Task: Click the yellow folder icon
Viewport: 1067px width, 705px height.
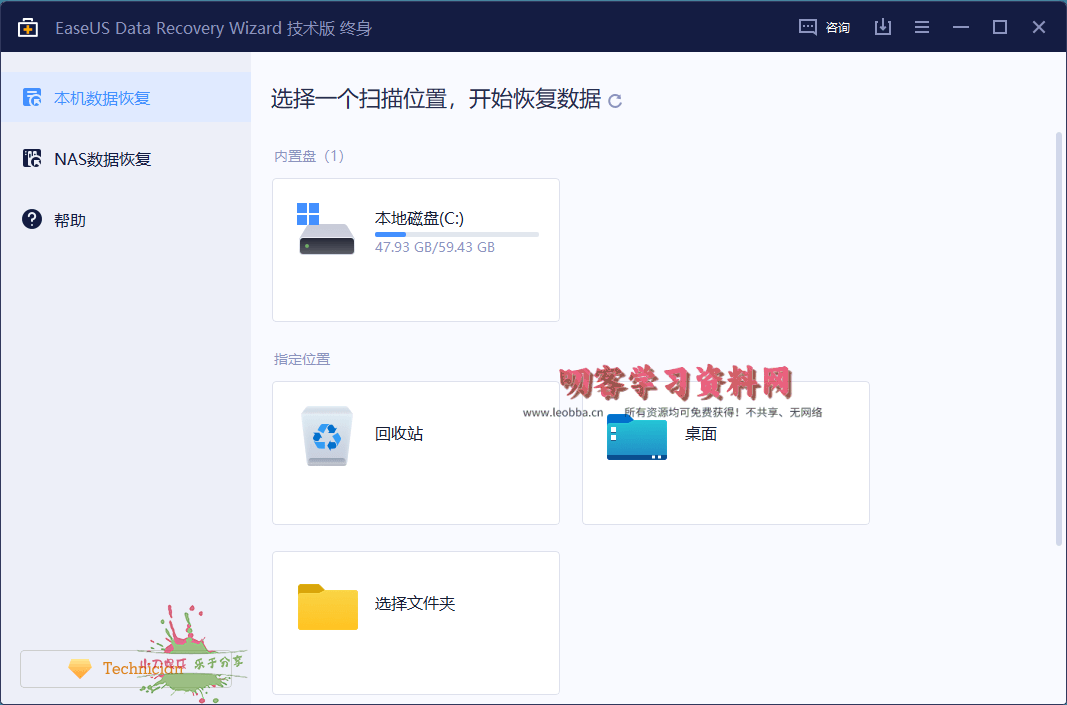Action: coord(328,607)
